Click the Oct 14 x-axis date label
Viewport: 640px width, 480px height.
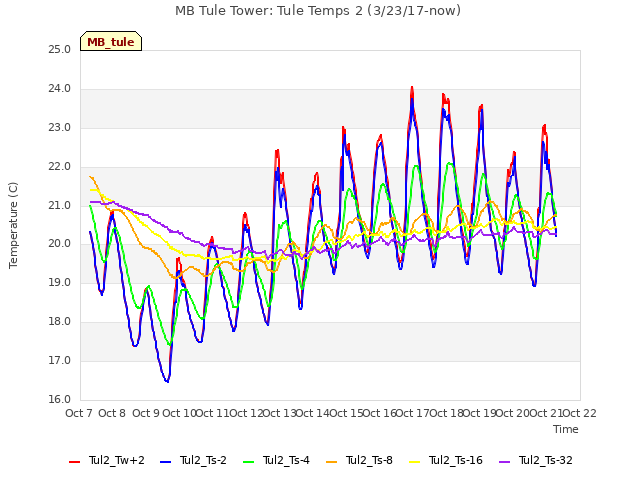(x=313, y=413)
